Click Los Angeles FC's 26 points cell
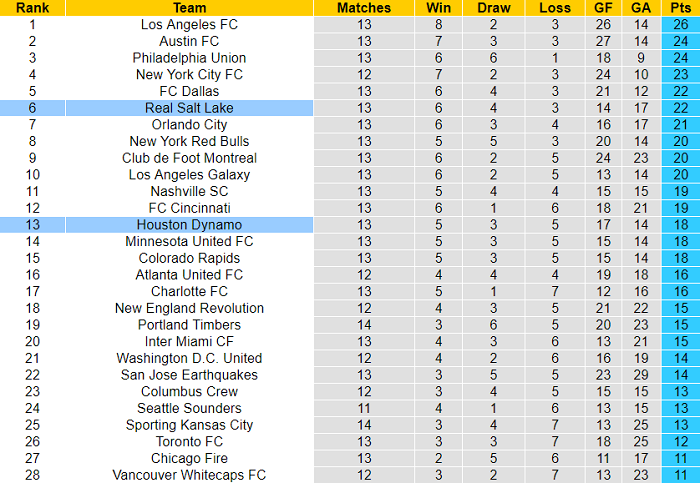 679,24
